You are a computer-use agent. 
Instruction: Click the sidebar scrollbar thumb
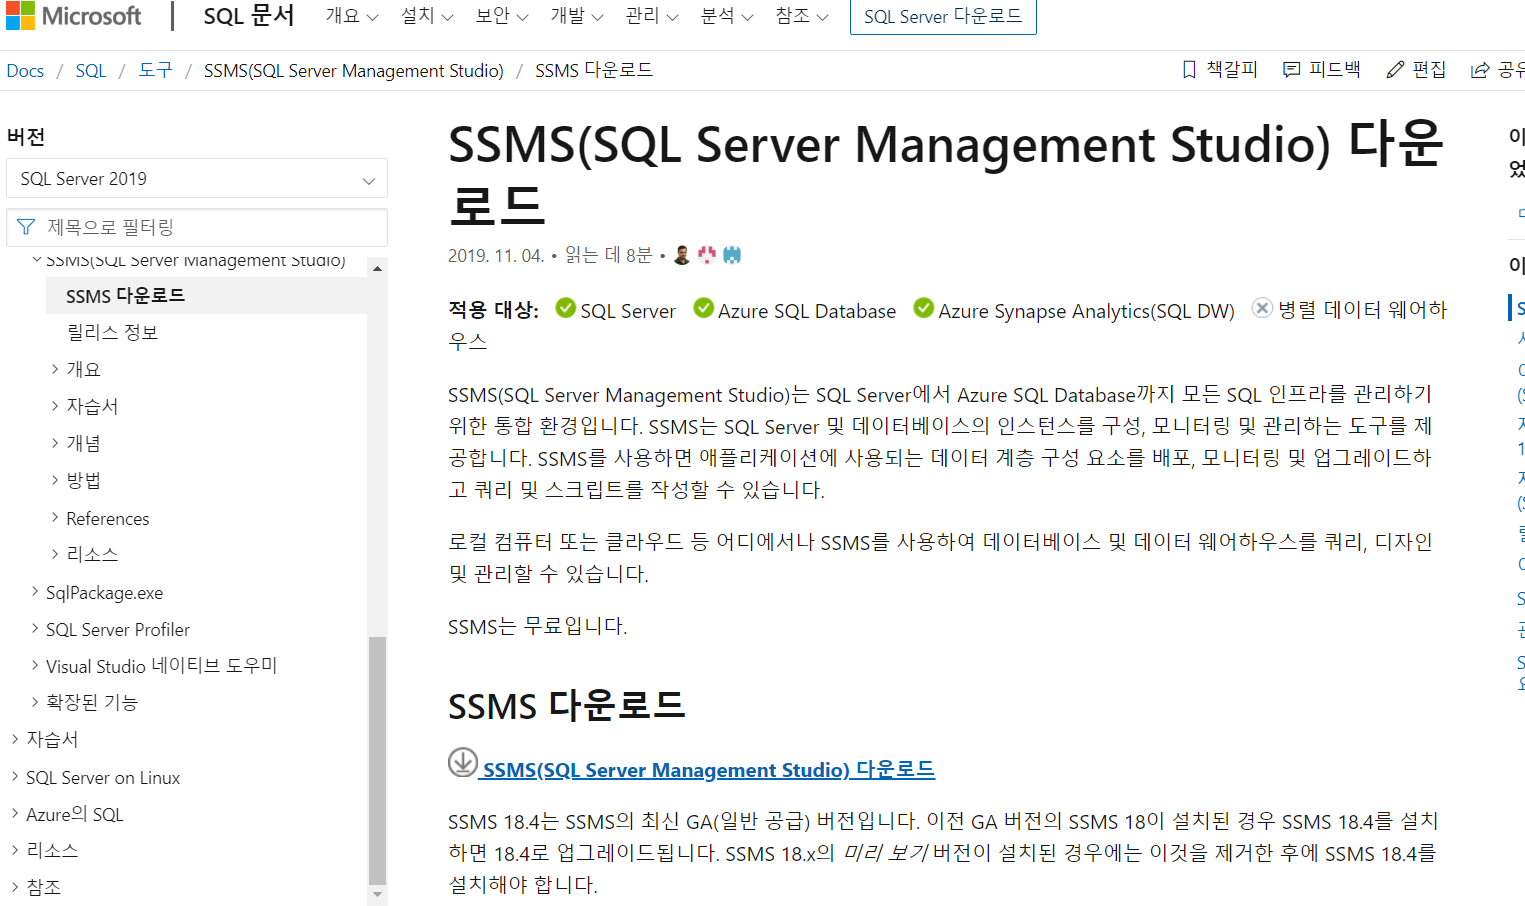pos(377,761)
